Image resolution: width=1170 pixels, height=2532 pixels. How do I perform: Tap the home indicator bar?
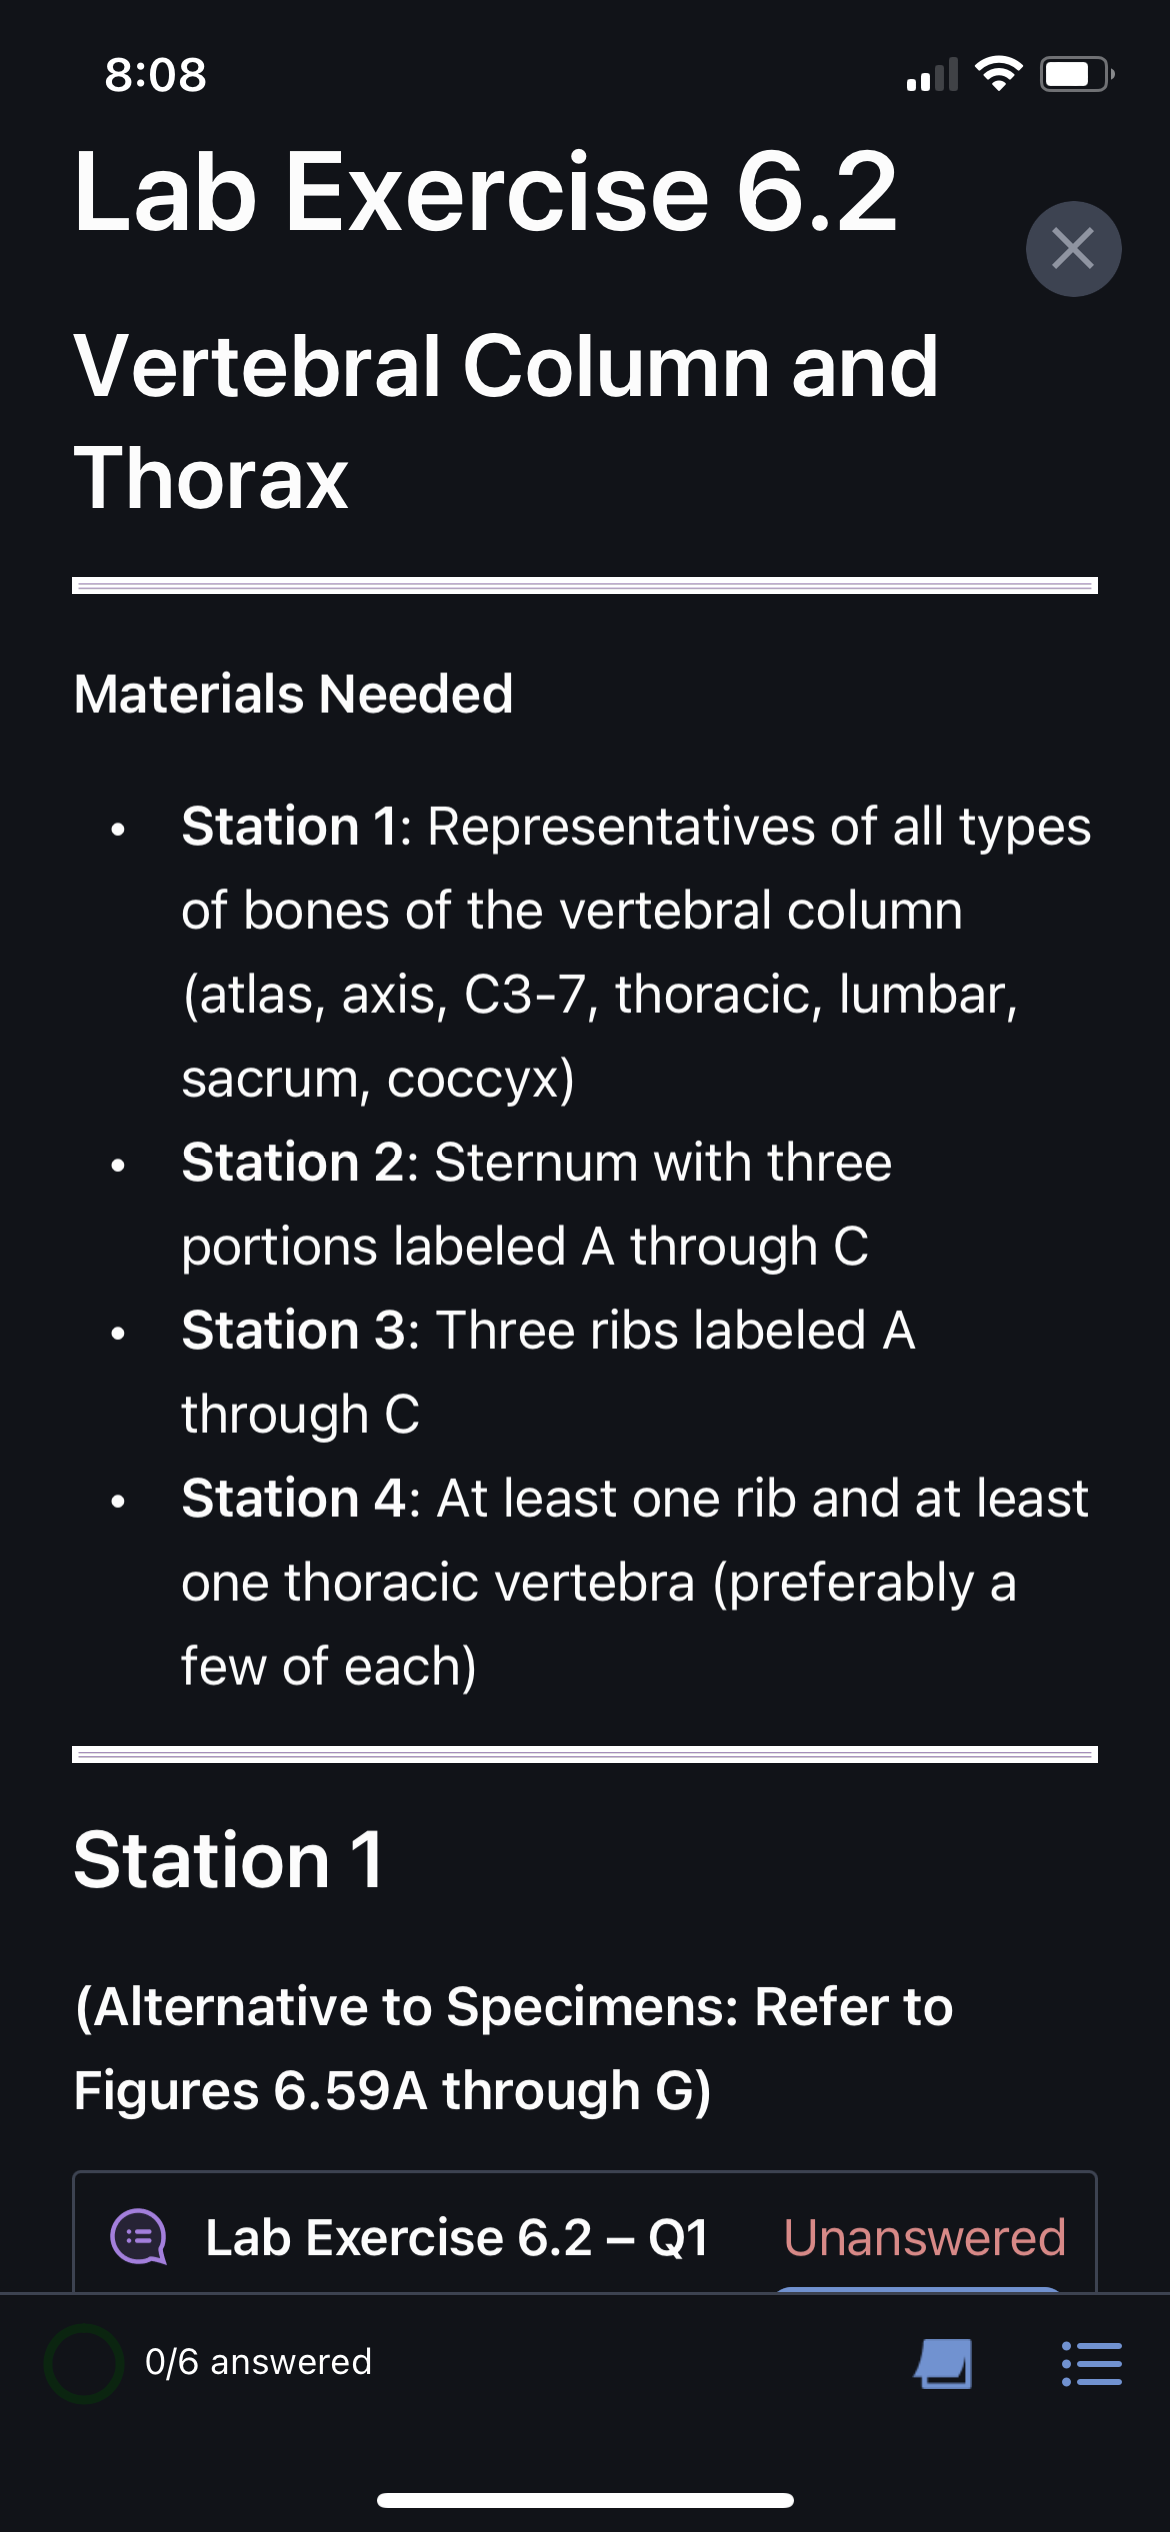[x=585, y=2500]
